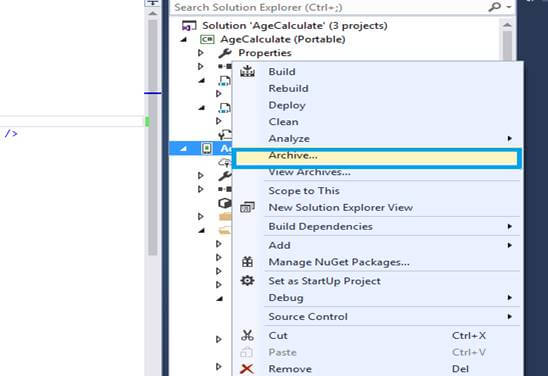Open search options dropdown arrow
Viewport: 548px width, 376px height.
(x=509, y=7)
